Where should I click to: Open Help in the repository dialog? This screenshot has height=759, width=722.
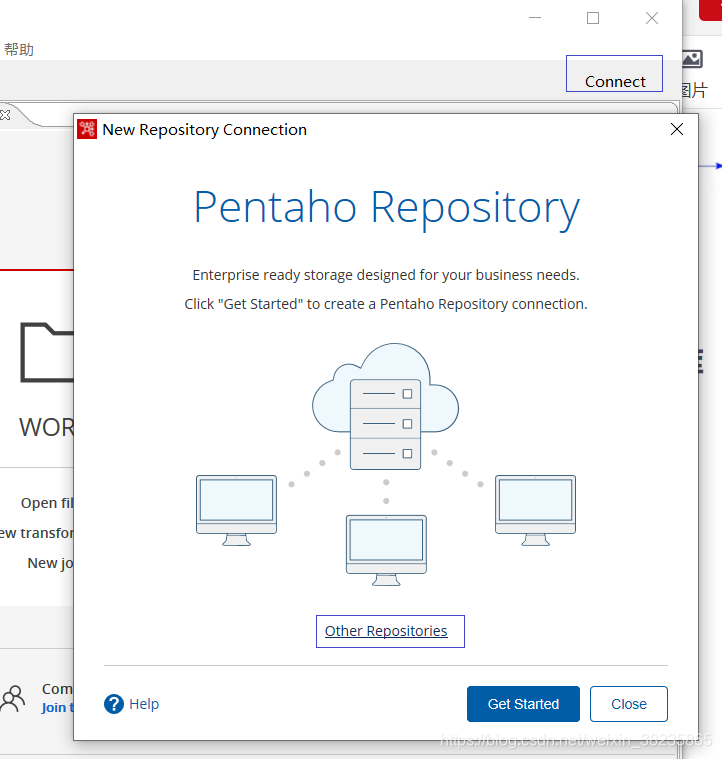pos(144,704)
